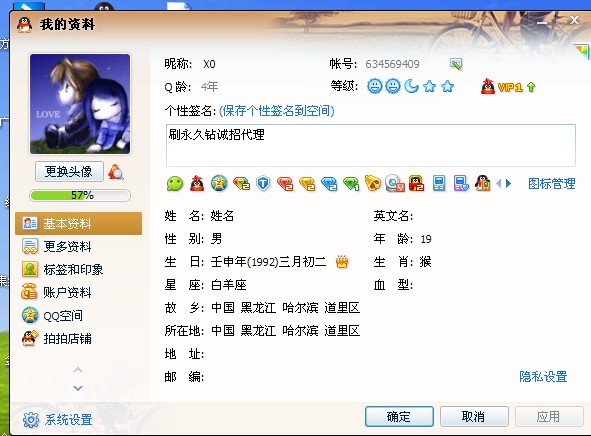
Task: Click the 57% profile completion bar
Action: (x=80, y=196)
